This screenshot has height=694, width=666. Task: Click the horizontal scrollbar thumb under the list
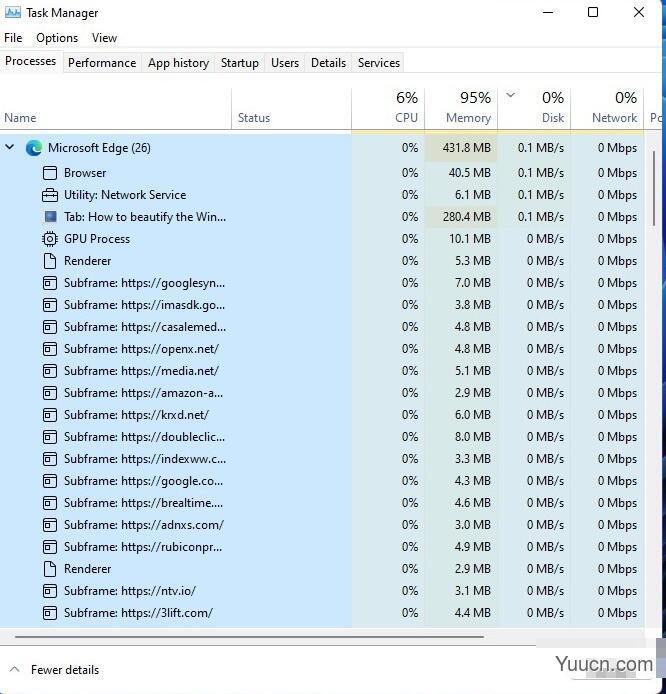(x=249, y=637)
